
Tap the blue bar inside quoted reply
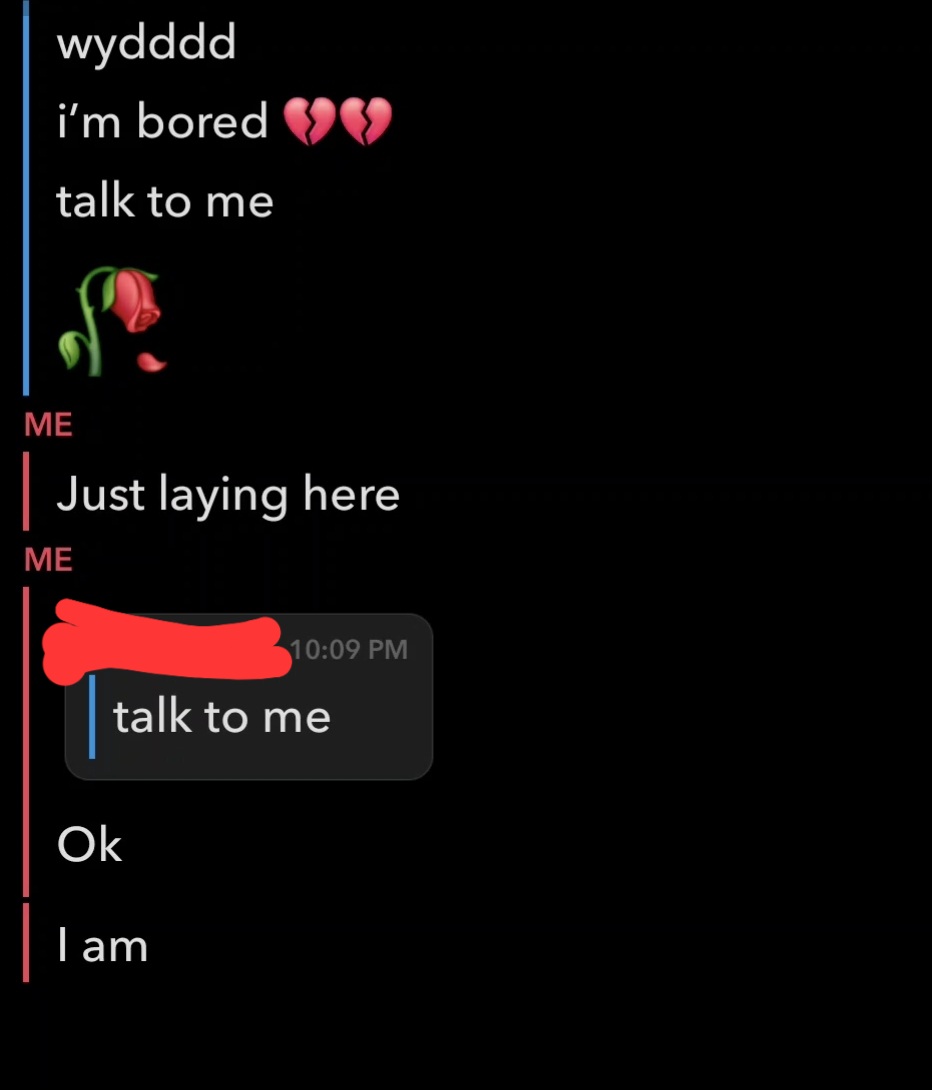pos(92,717)
